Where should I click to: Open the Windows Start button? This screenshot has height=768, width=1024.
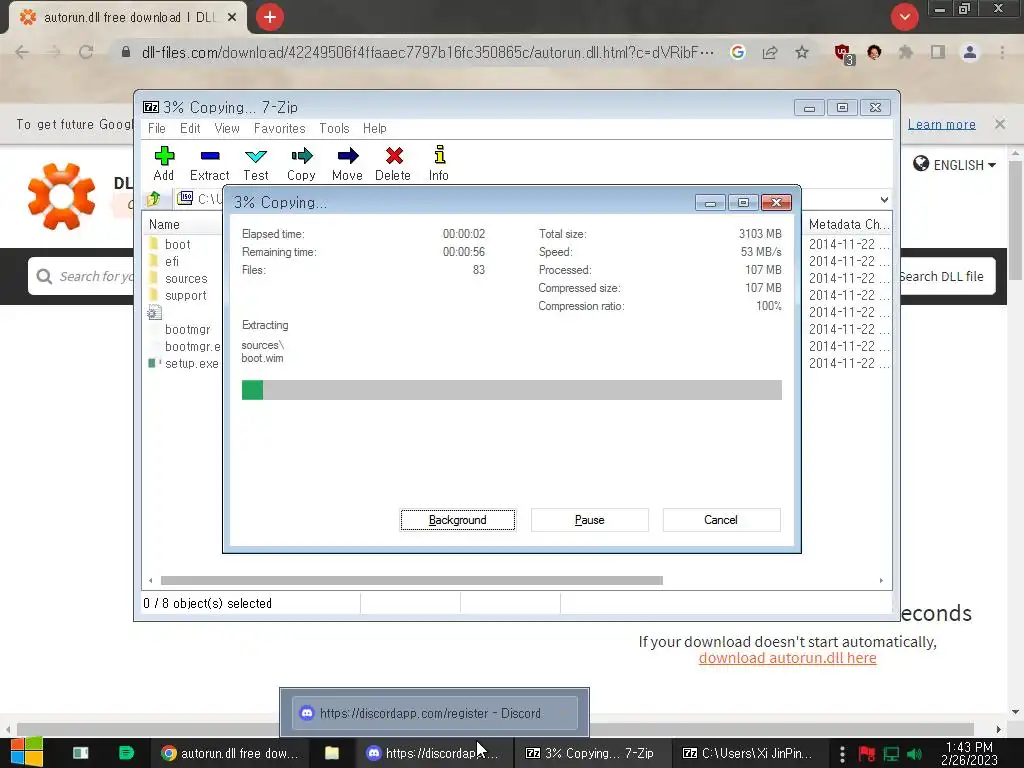click(x=27, y=753)
